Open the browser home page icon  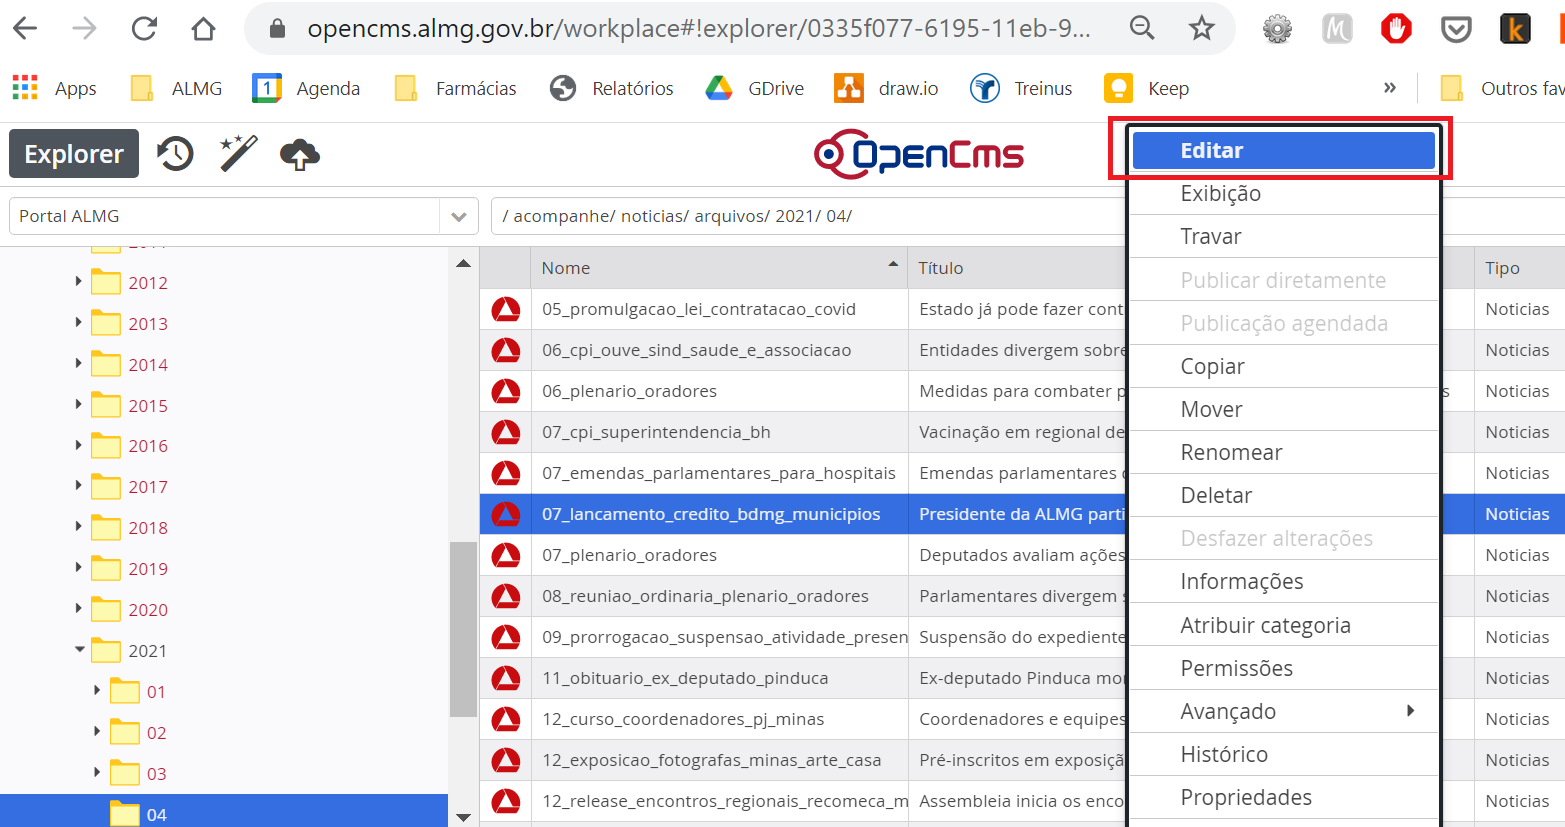point(203,28)
